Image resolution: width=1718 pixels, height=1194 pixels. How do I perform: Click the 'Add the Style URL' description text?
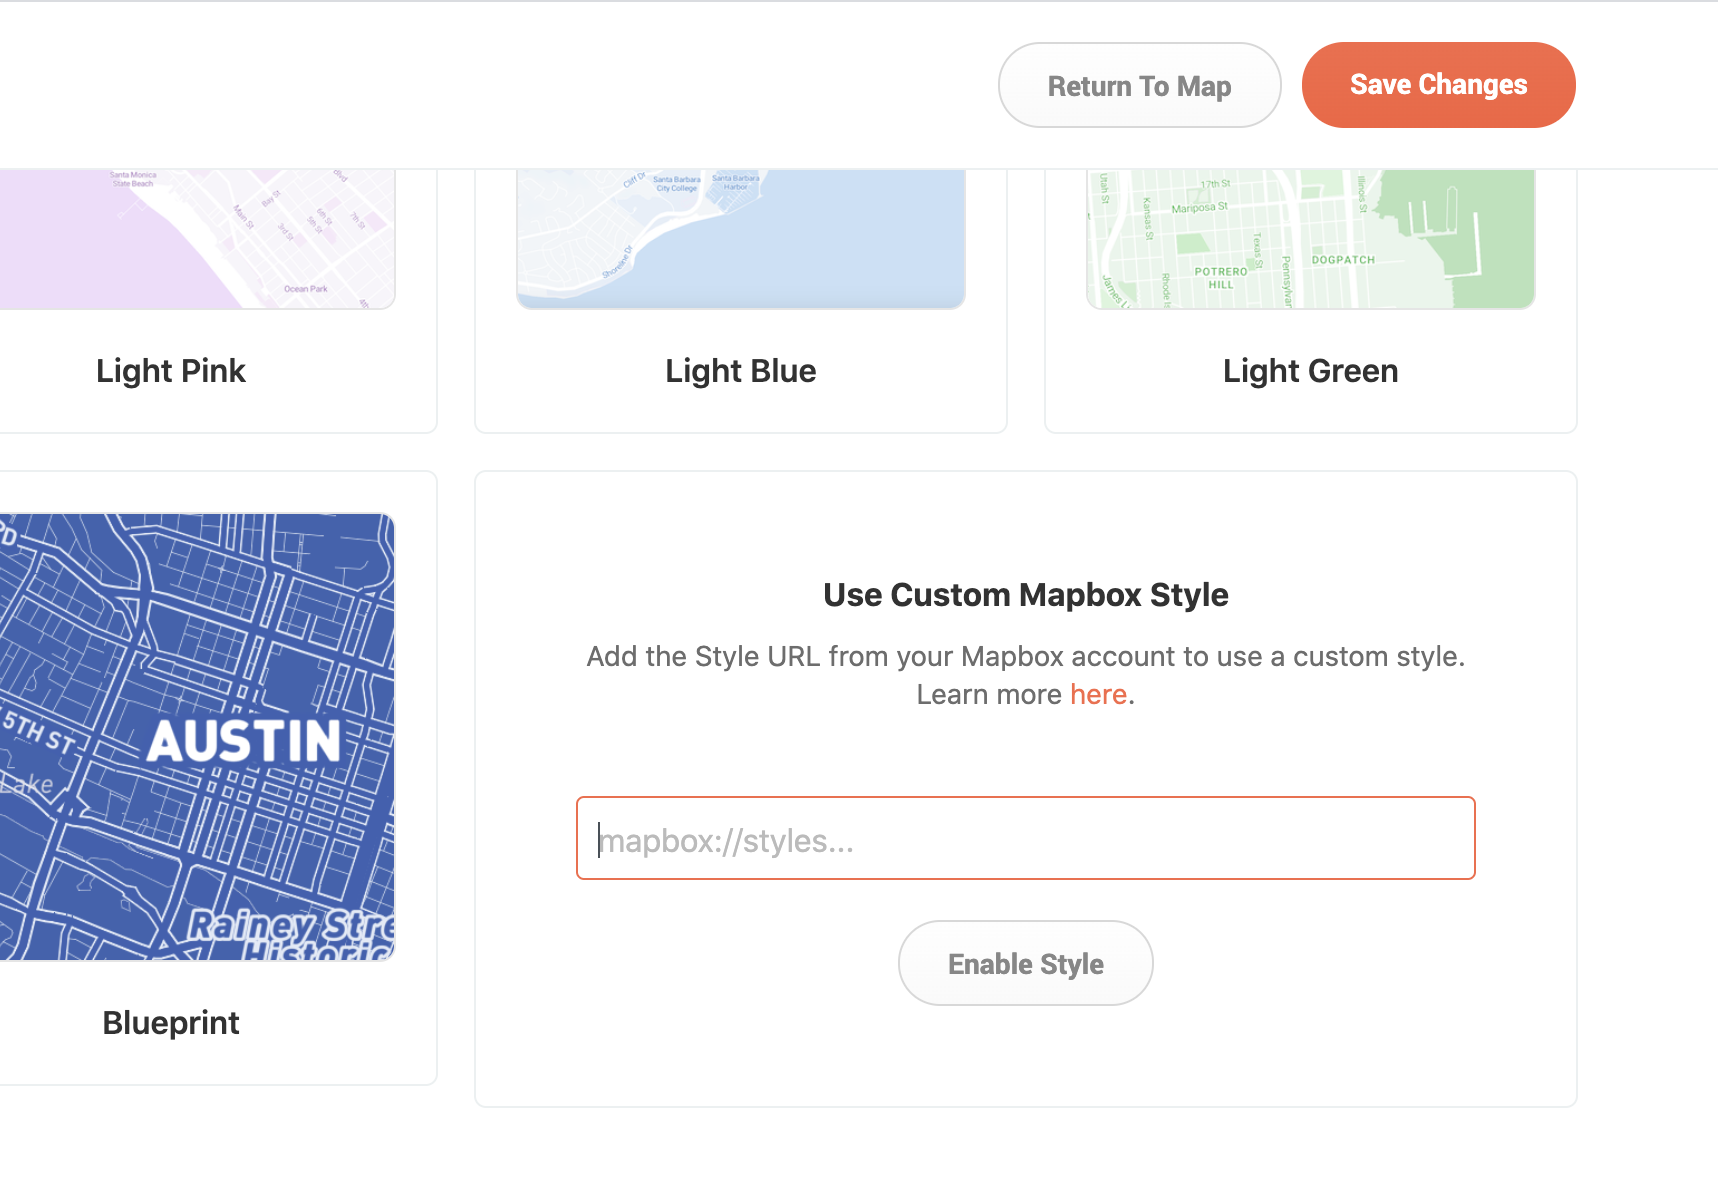(x=1025, y=657)
